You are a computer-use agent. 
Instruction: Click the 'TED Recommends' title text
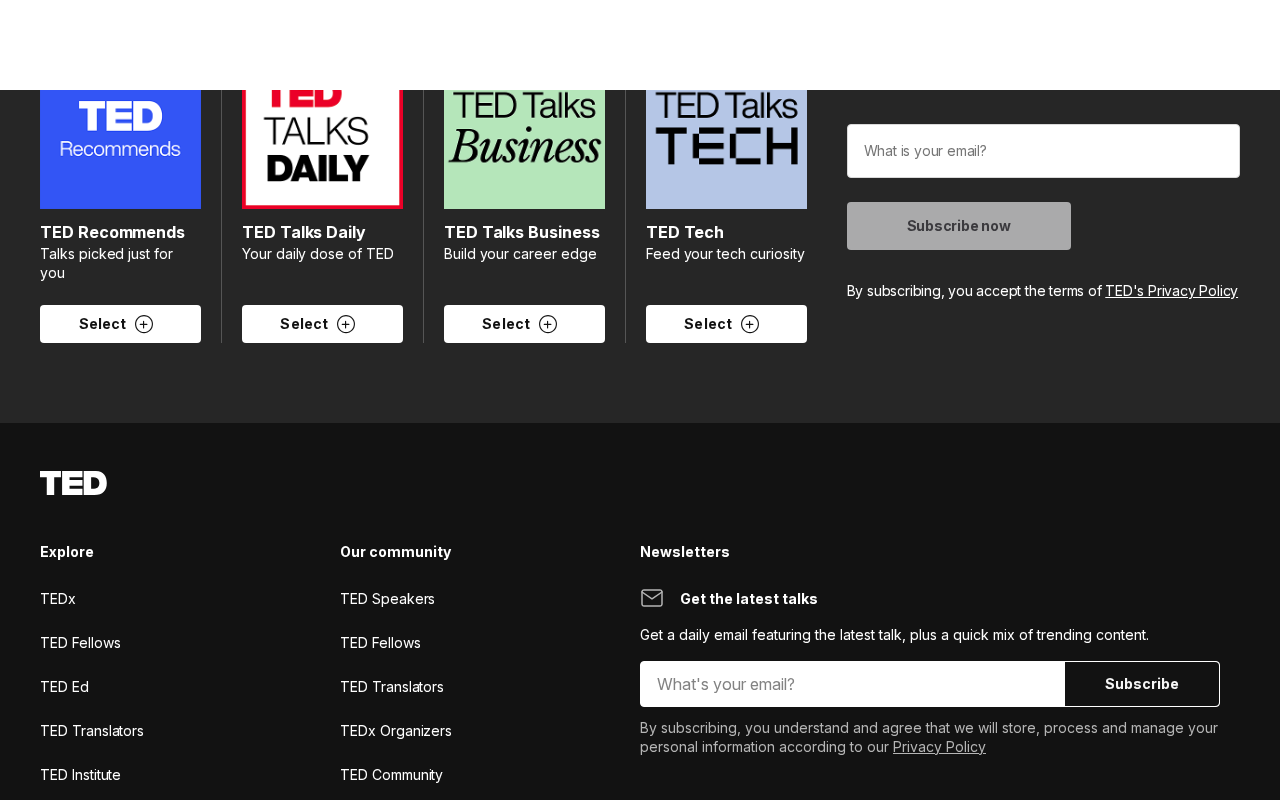point(112,232)
